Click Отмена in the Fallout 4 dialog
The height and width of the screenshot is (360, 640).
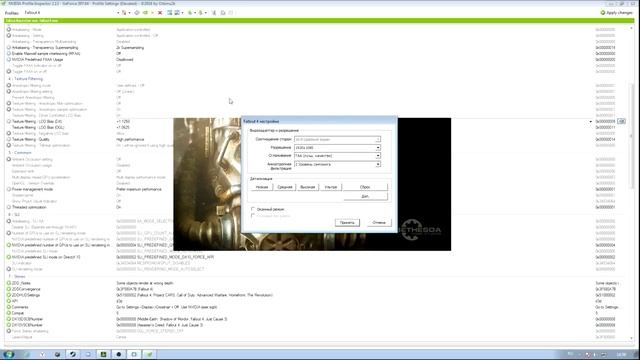click(x=379, y=222)
